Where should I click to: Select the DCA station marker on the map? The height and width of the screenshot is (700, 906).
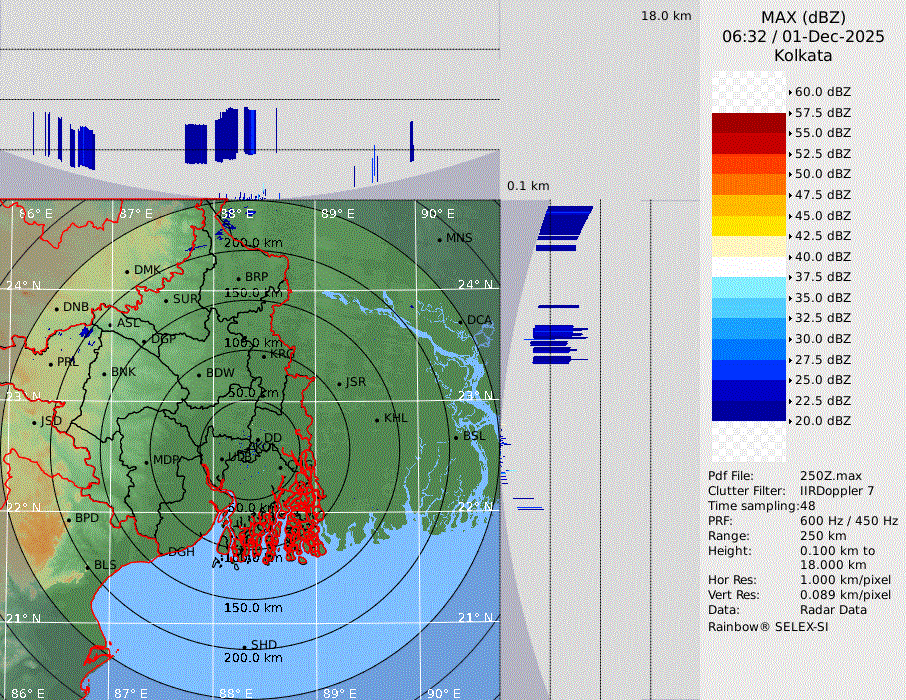[x=461, y=321]
